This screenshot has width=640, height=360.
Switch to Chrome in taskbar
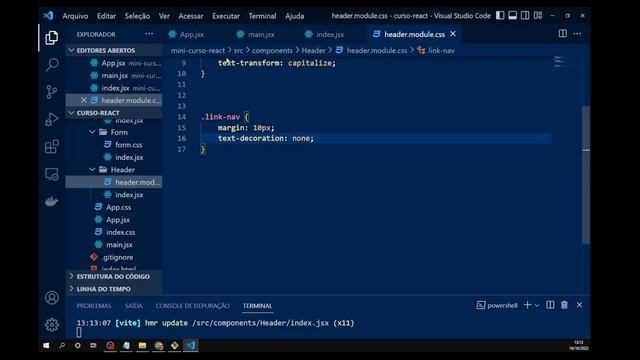tap(159, 345)
